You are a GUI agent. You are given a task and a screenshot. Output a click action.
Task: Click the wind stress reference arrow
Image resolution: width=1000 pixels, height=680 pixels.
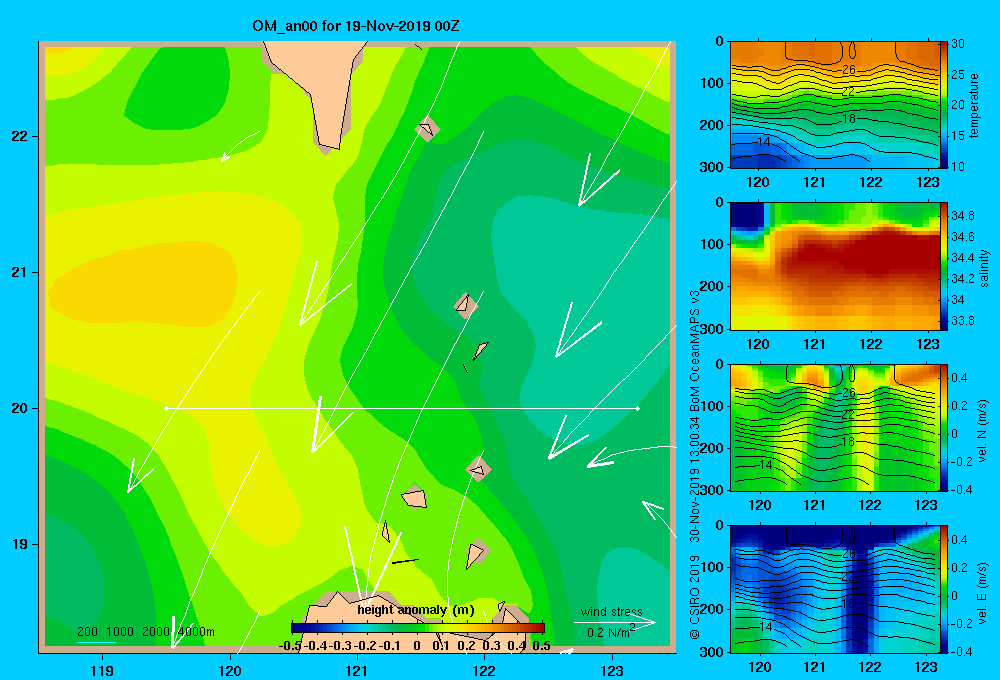pos(615,622)
